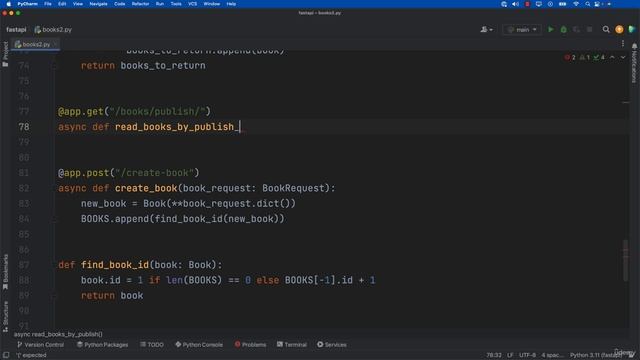The height and width of the screenshot is (360, 640).
Task: Open the File menu
Action: coord(48,4)
